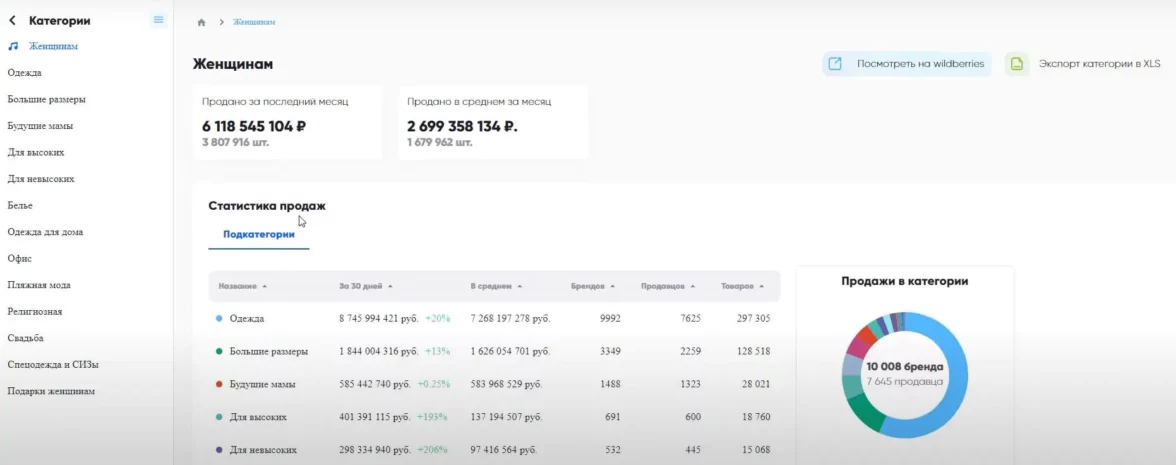Screen dimensions: 1176x465
Task: Sort table by Товаров column
Action: click(x=743, y=286)
